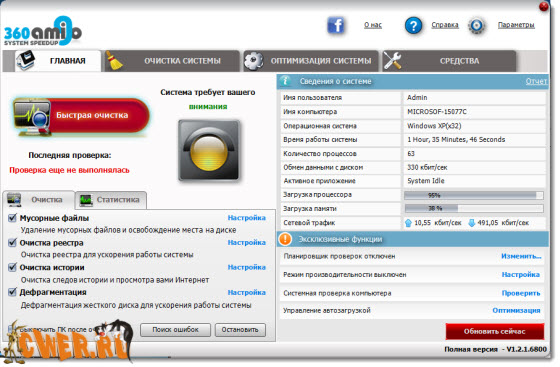
Task: Click the orange exclamation icon on Эксклюзивные функции
Action: (x=285, y=239)
